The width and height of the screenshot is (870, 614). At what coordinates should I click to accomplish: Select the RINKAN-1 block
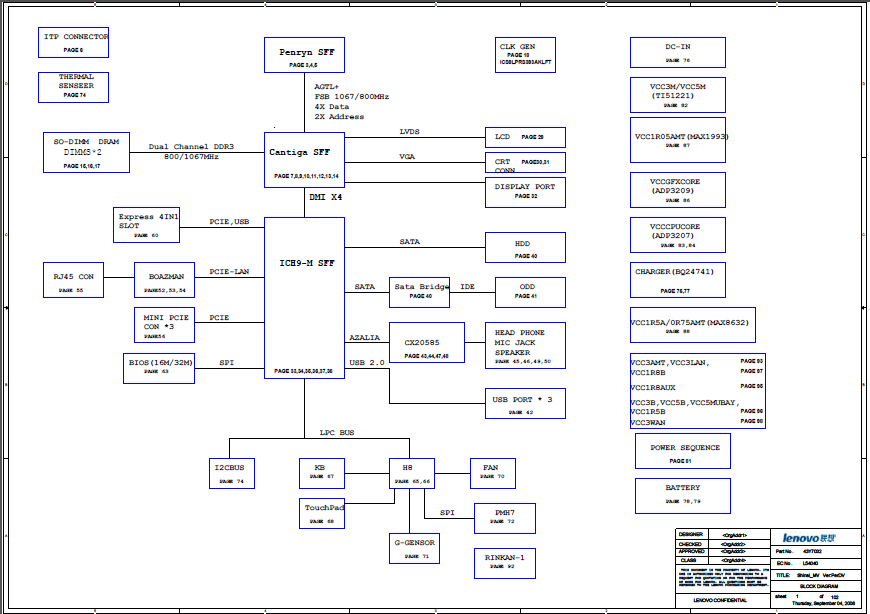pyautogui.click(x=504, y=561)
